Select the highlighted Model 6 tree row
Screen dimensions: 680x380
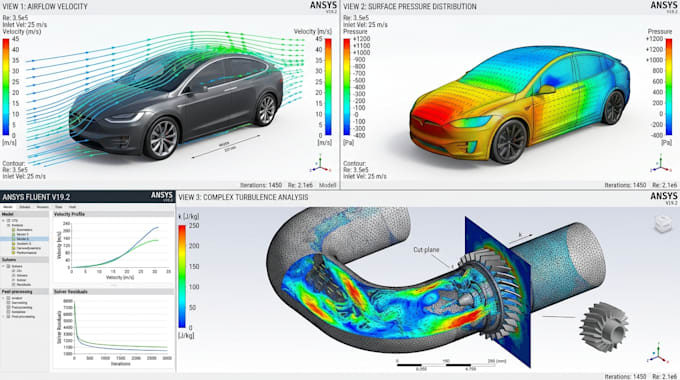click(24, 239)
